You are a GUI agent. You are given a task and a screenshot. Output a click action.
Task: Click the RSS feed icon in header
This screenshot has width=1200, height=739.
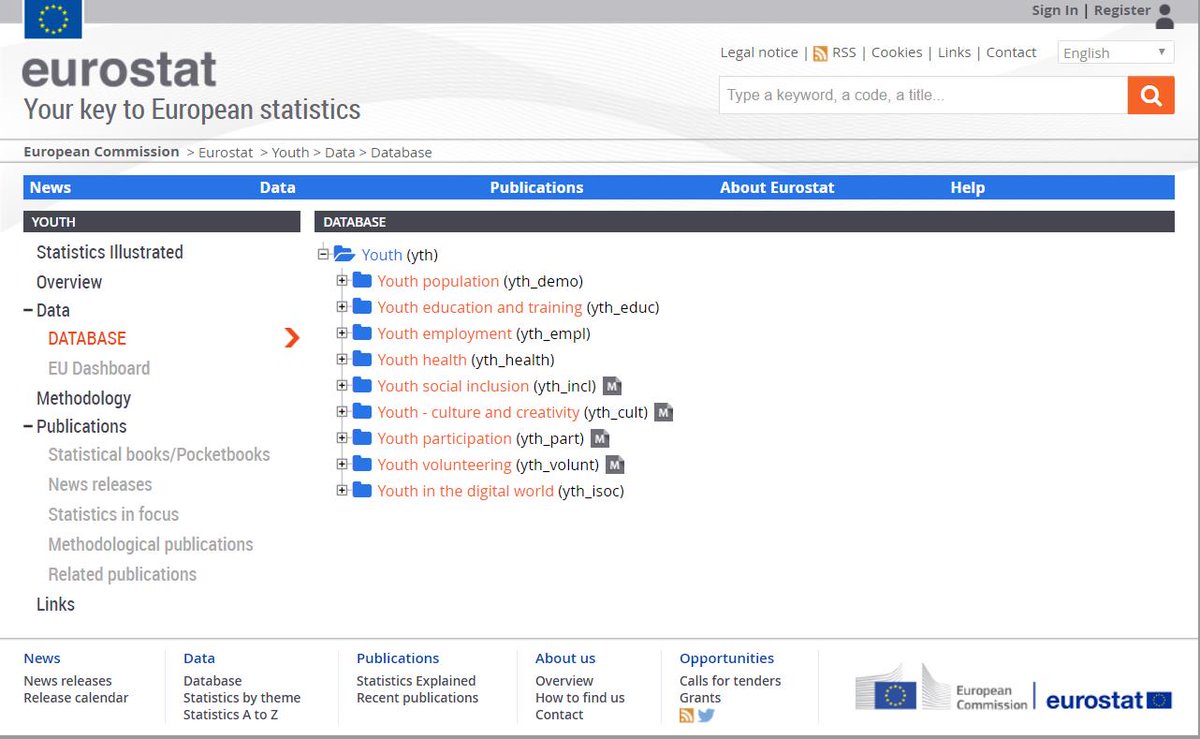click(x=820, y=53)
